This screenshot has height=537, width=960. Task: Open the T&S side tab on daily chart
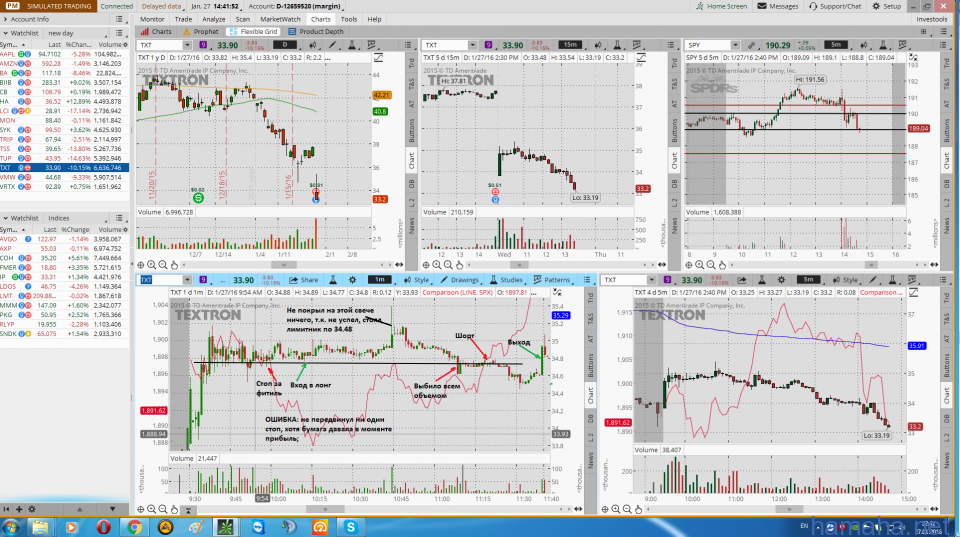tap(411, 83)
